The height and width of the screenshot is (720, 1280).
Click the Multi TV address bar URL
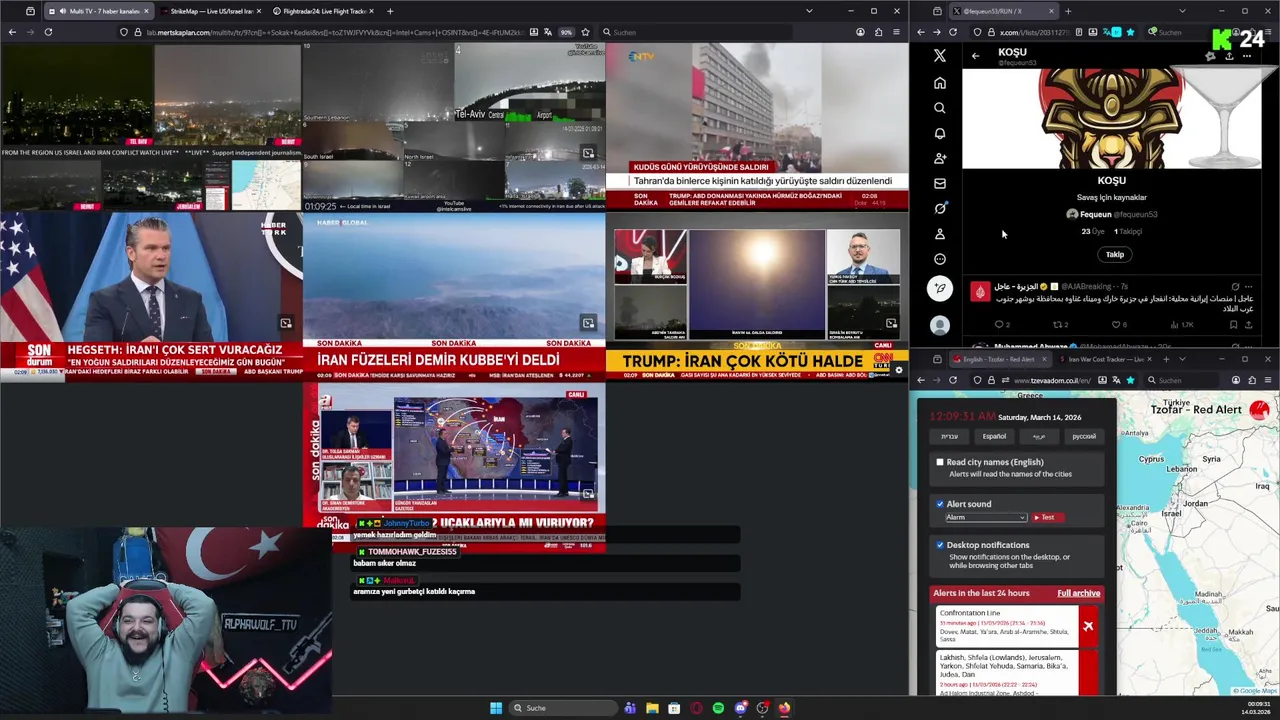click(335, 32)
